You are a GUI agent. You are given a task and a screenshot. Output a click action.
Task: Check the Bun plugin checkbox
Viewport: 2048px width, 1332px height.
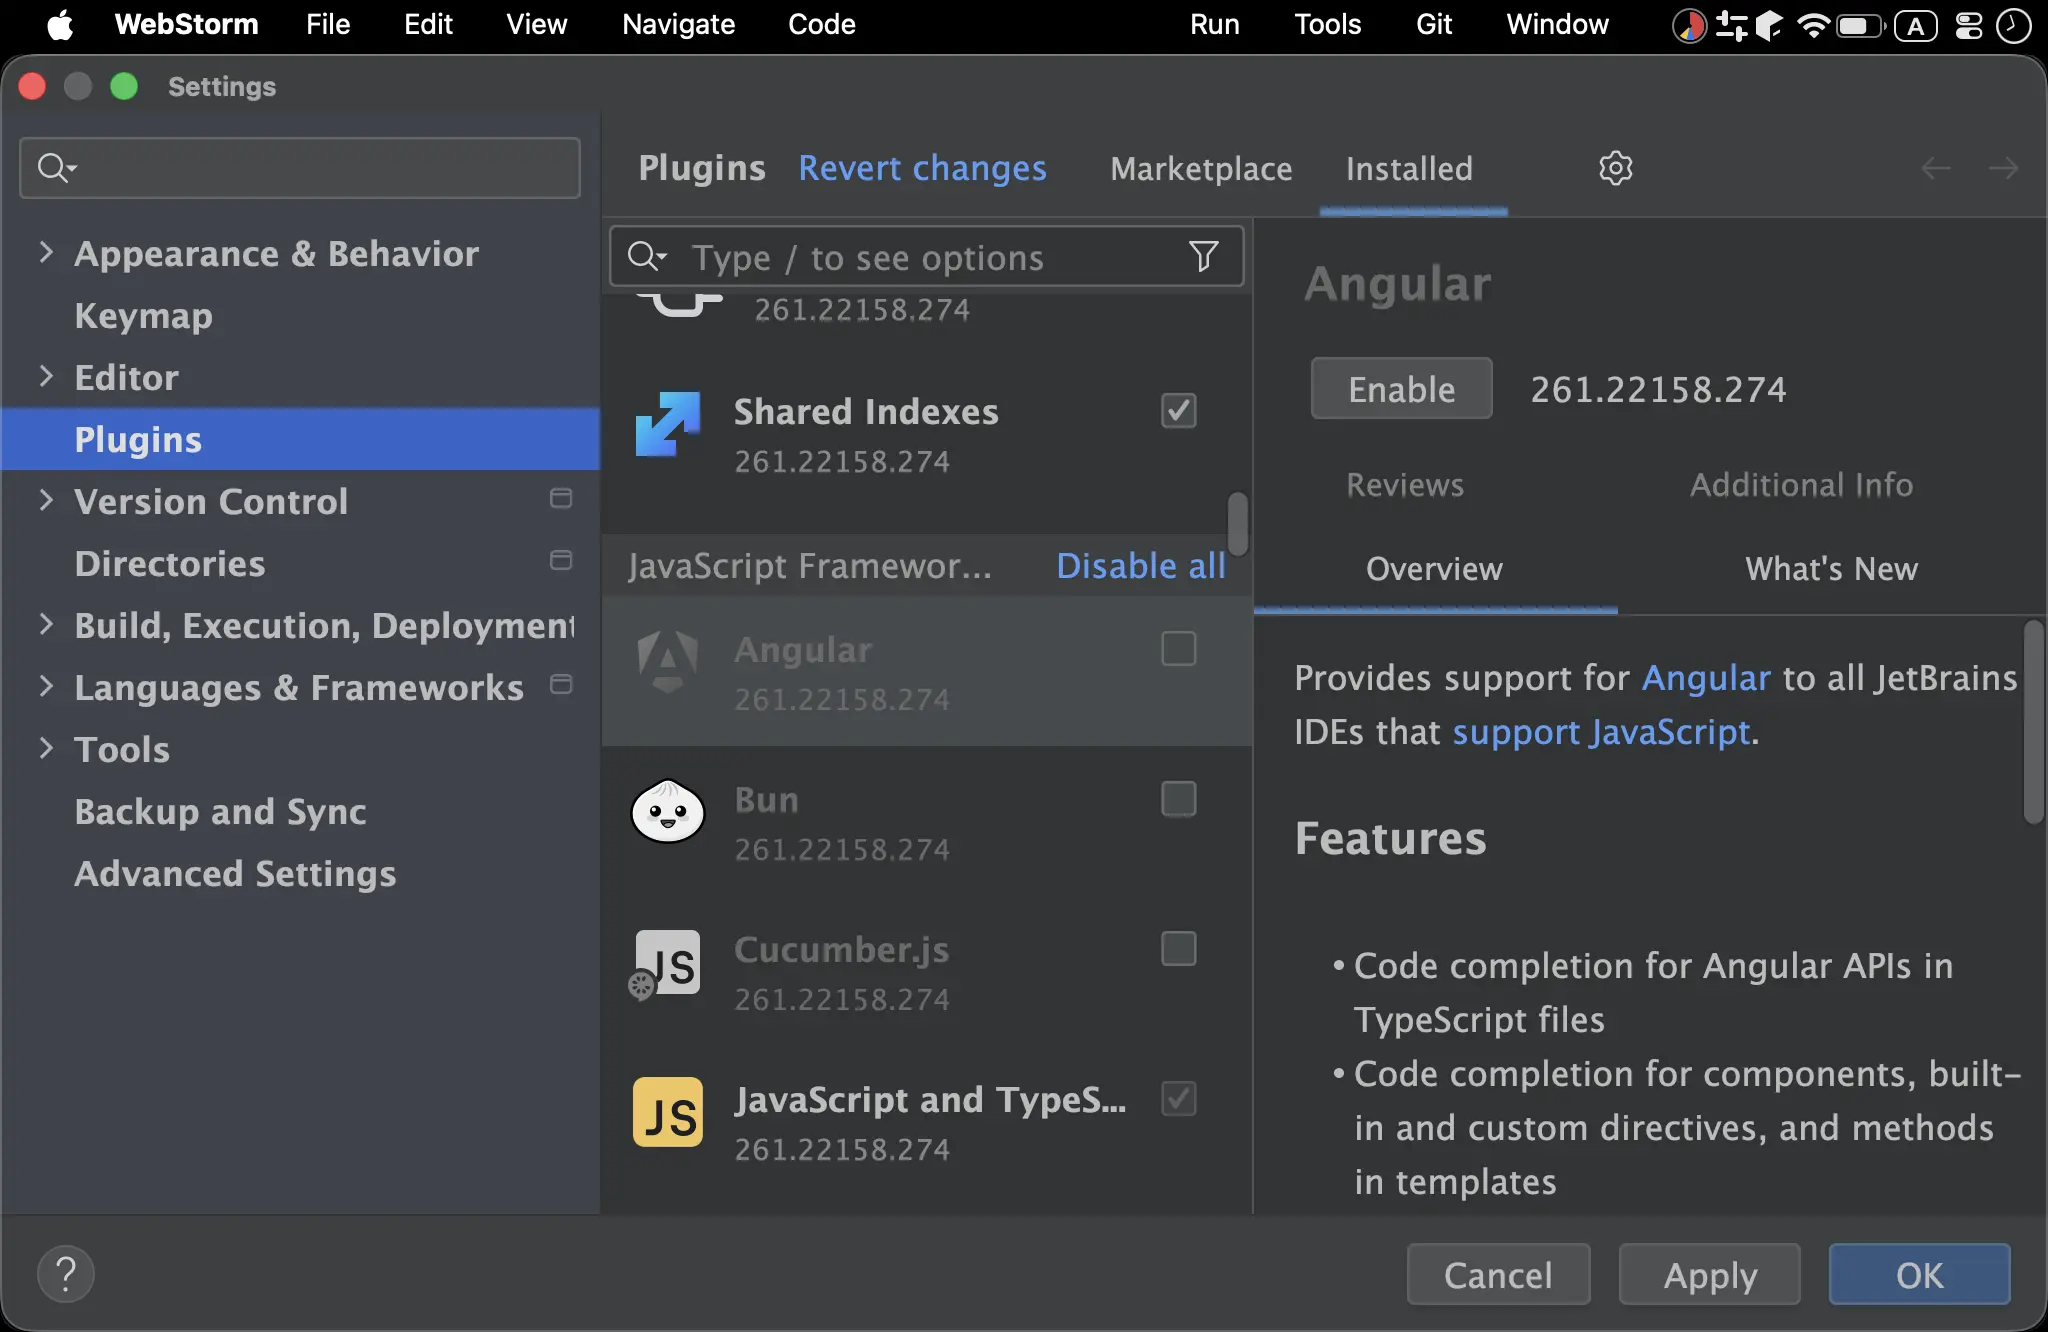point(1179,798)
